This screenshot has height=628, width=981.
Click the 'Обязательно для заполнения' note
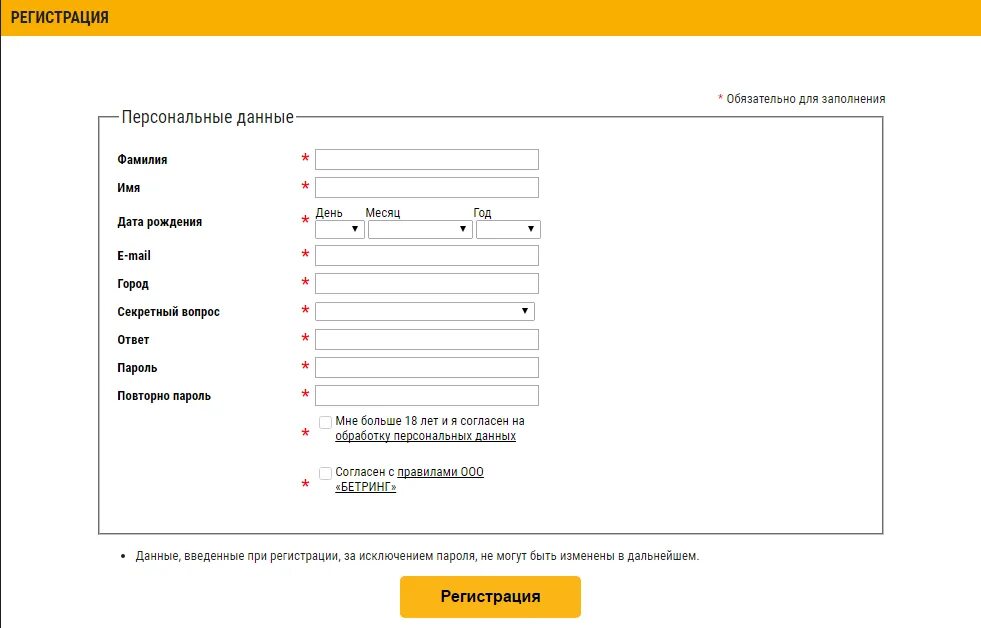[x=806, y=99]
